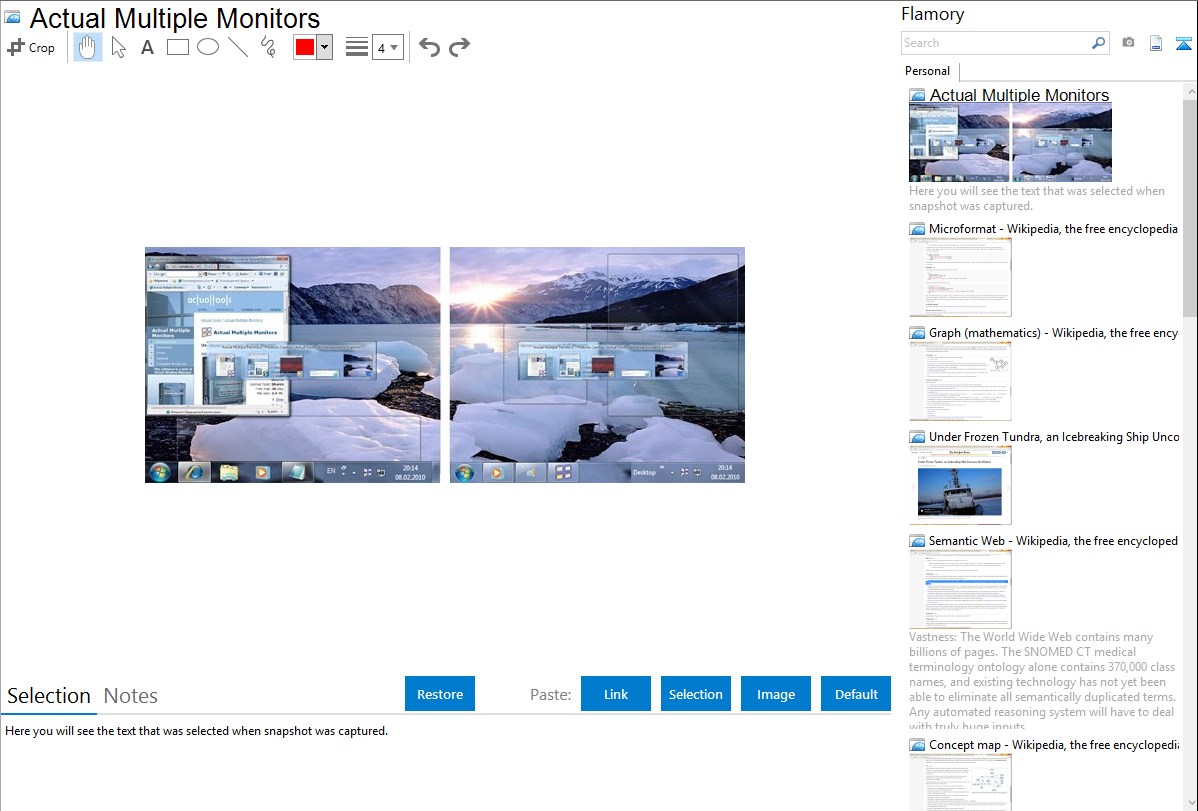Screen dimensions: 1198x811
Task: Open the Concept map snapshot title
Action: point(1053,744)
